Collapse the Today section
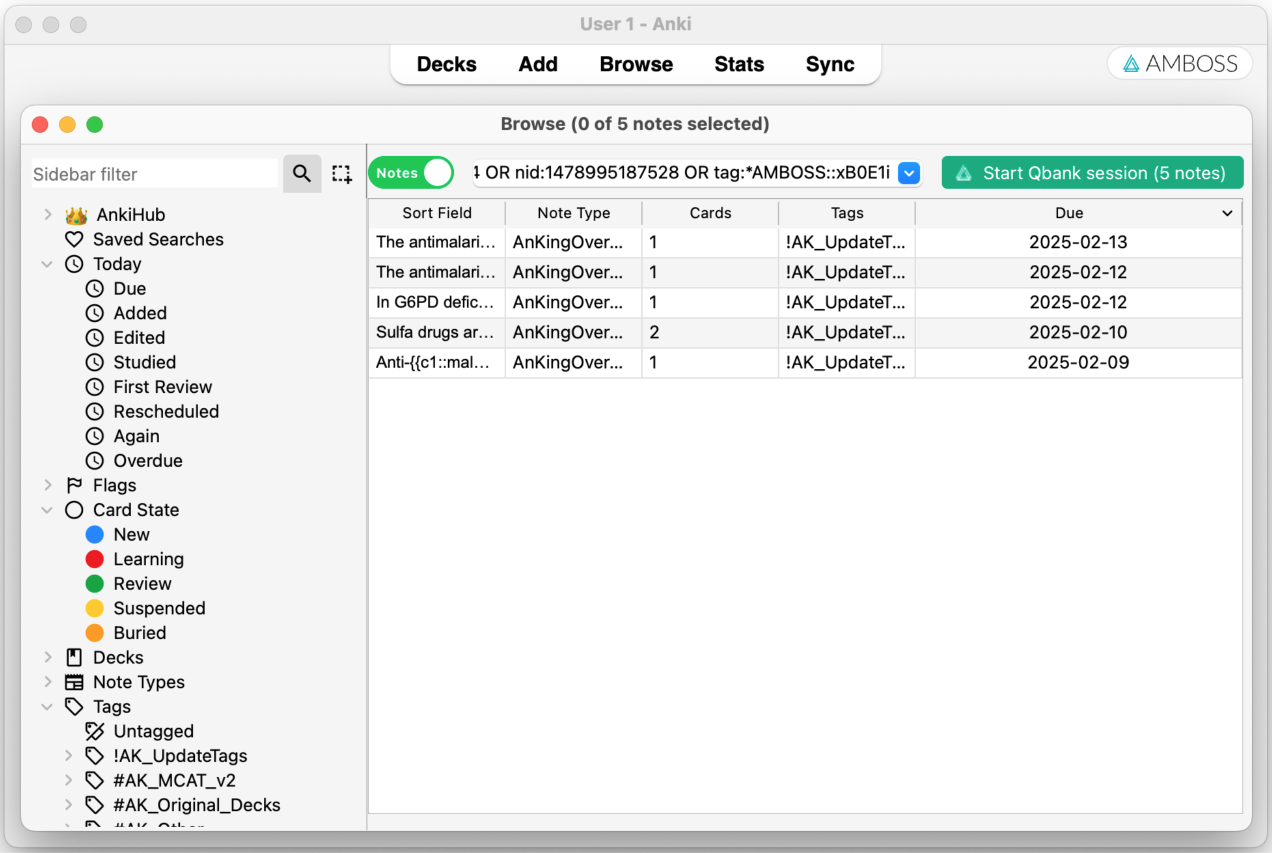 (x=48, y=264)
